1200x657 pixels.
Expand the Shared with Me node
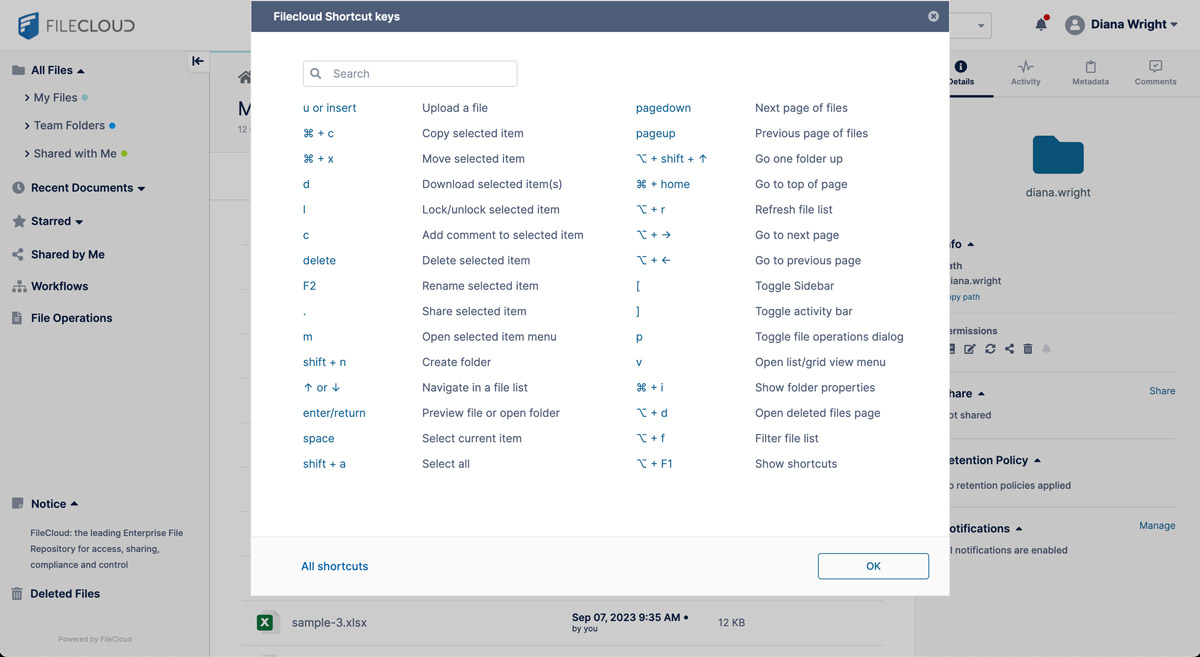pyautogui.click(x=27, y=154)
